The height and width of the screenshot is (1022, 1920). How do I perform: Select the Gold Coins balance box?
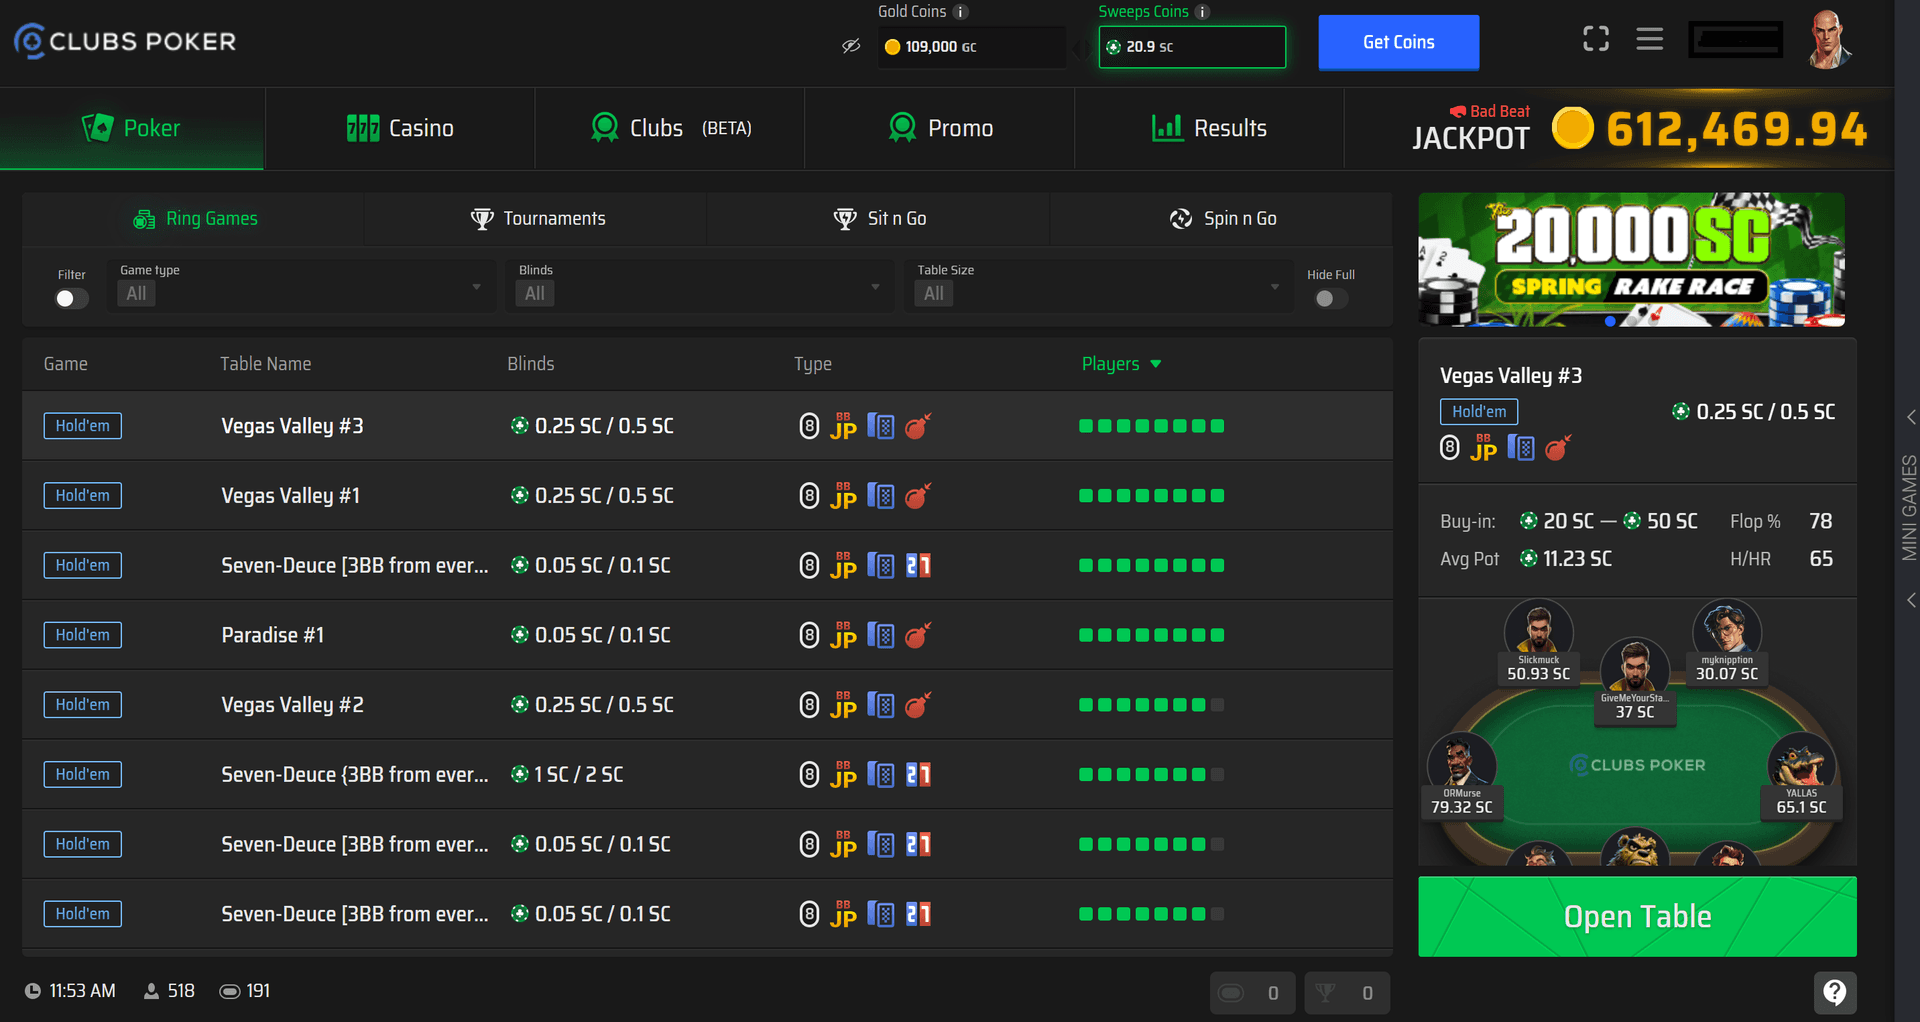tap(971, 47)
